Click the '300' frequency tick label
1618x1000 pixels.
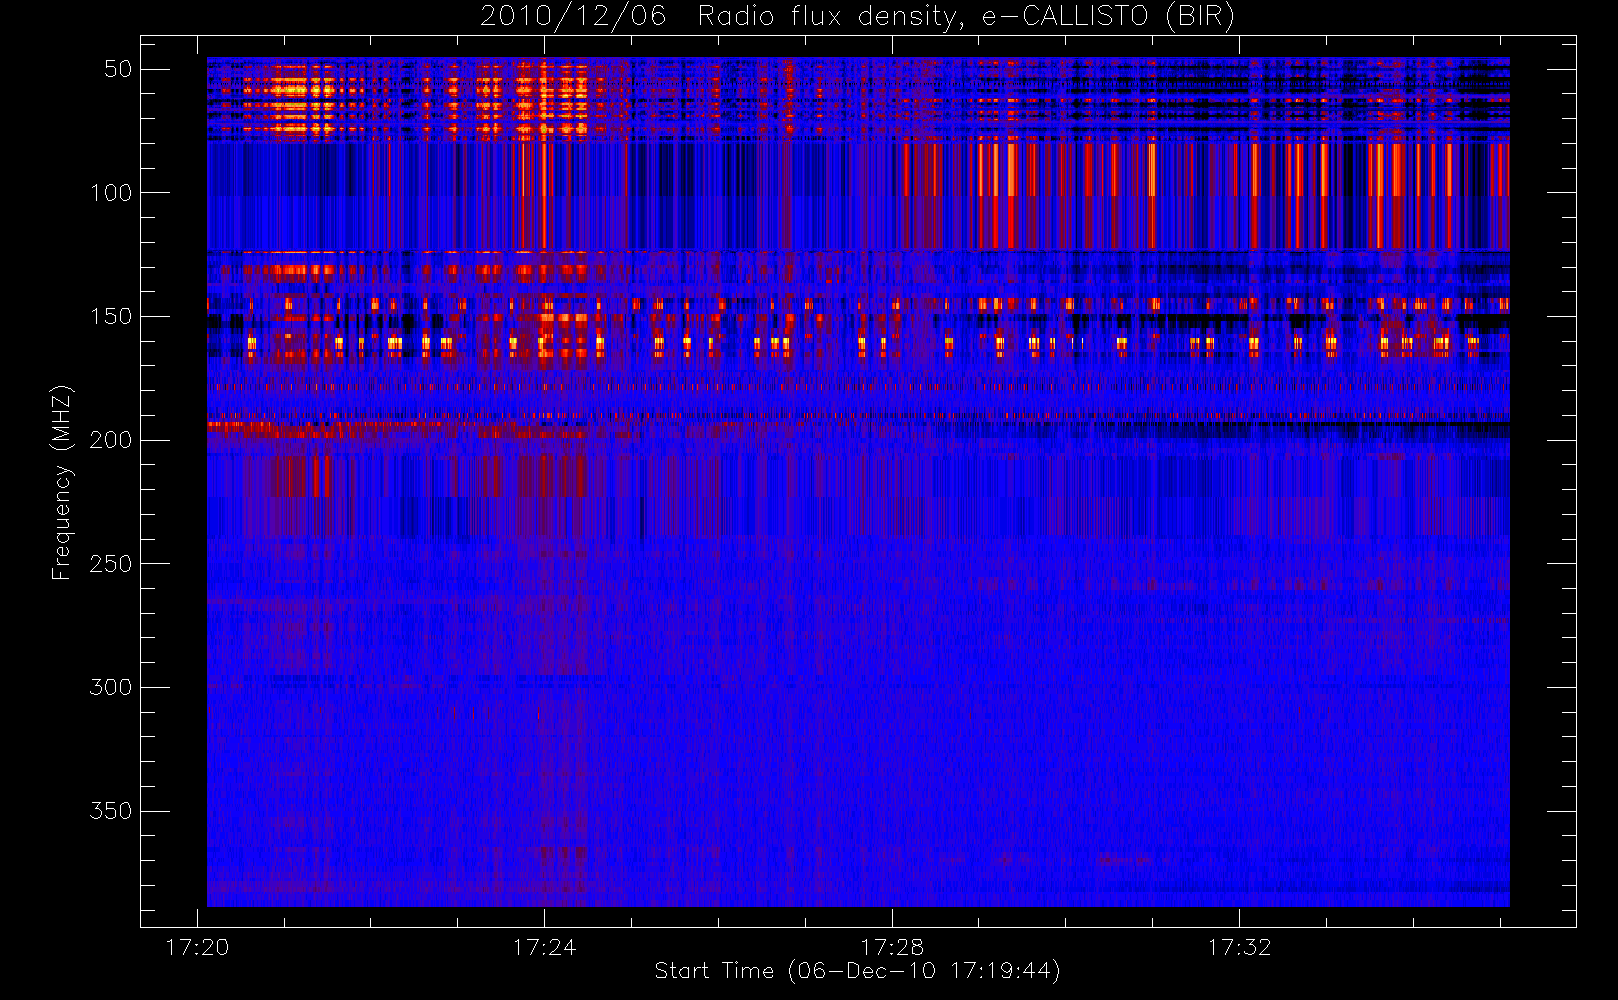click(x=111, y=687)
